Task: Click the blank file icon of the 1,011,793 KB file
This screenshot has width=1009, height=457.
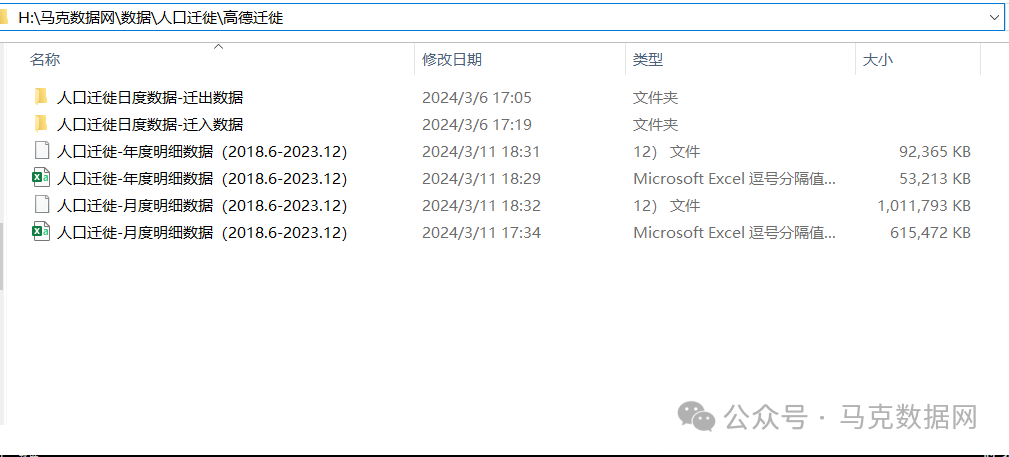Action: pos(41,205)
